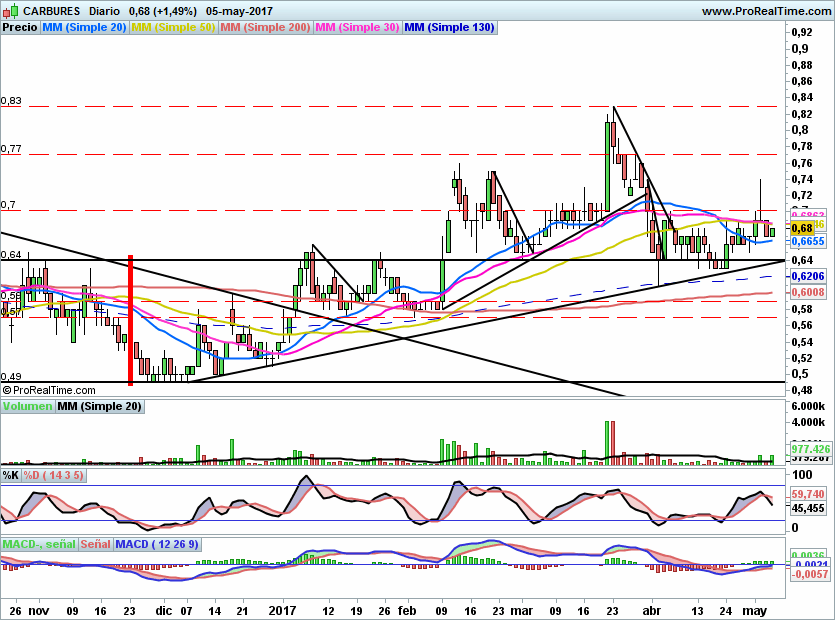Viewport: 835px width, 620px height.
Task: Click the www.ProRealTime.com link
Action: (766, 11)
